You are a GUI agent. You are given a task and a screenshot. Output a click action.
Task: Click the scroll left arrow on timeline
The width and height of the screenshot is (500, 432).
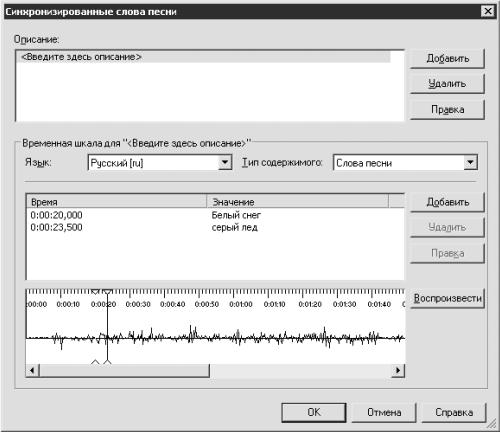[x=32, y=370]
